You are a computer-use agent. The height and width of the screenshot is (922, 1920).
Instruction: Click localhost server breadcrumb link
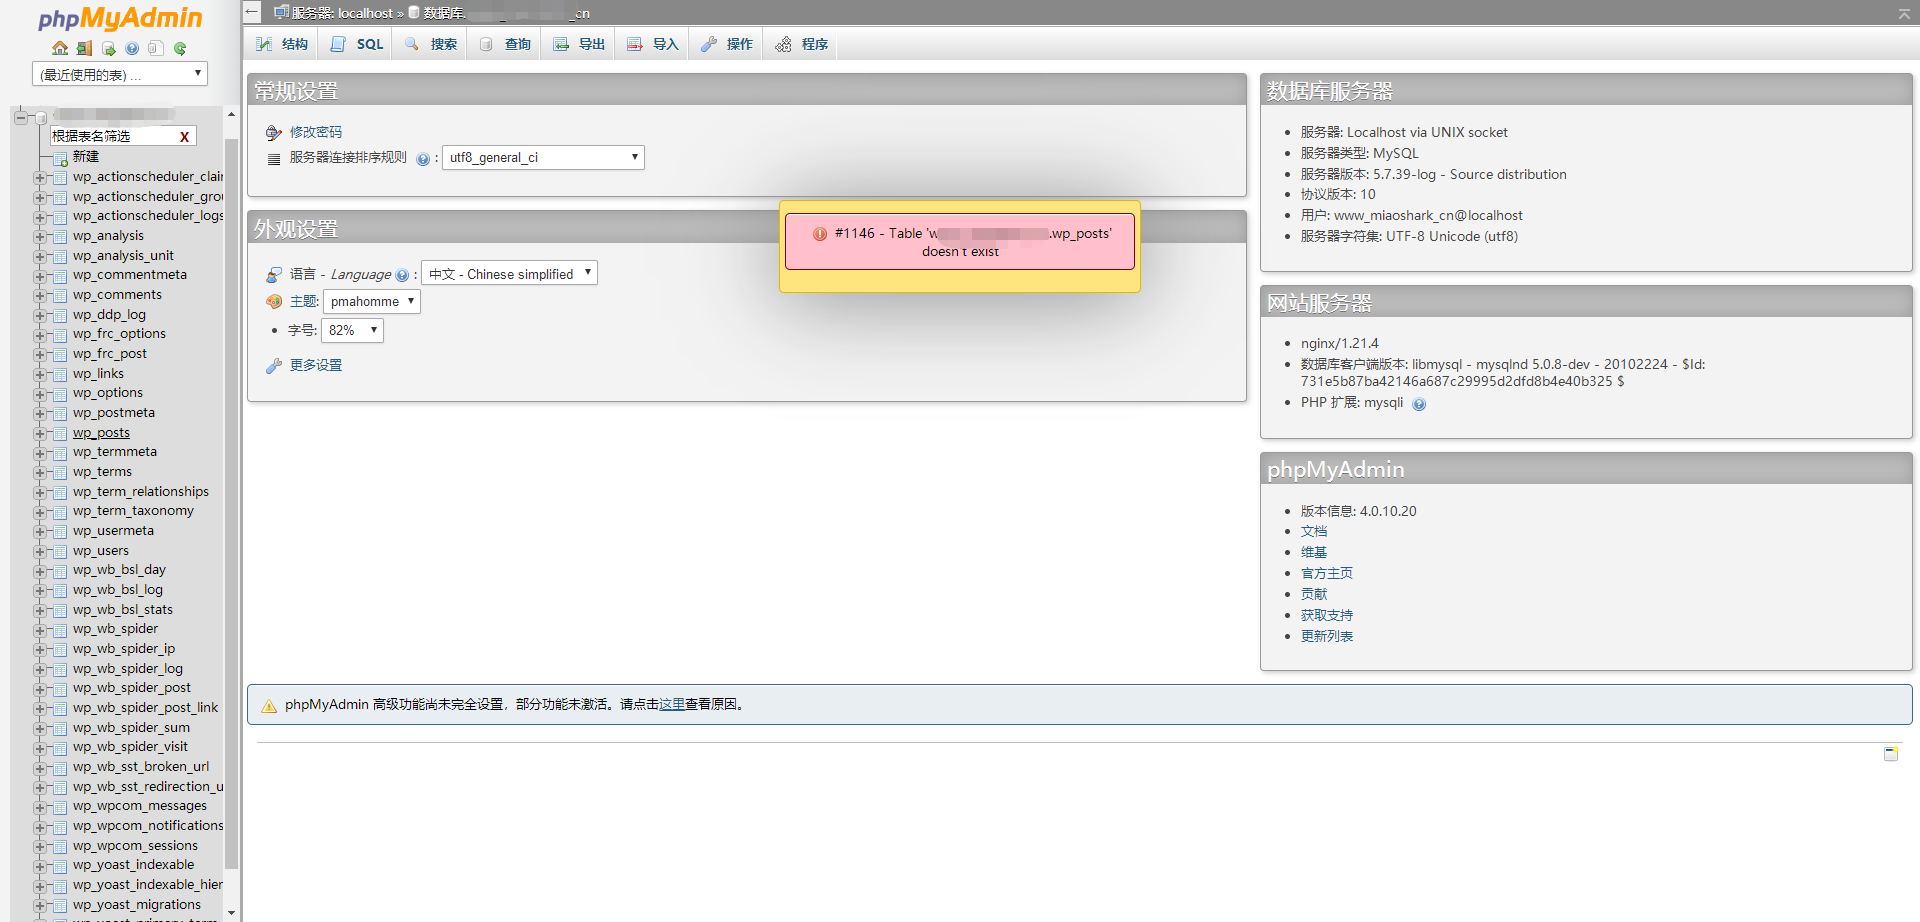[x=343, y=13]
